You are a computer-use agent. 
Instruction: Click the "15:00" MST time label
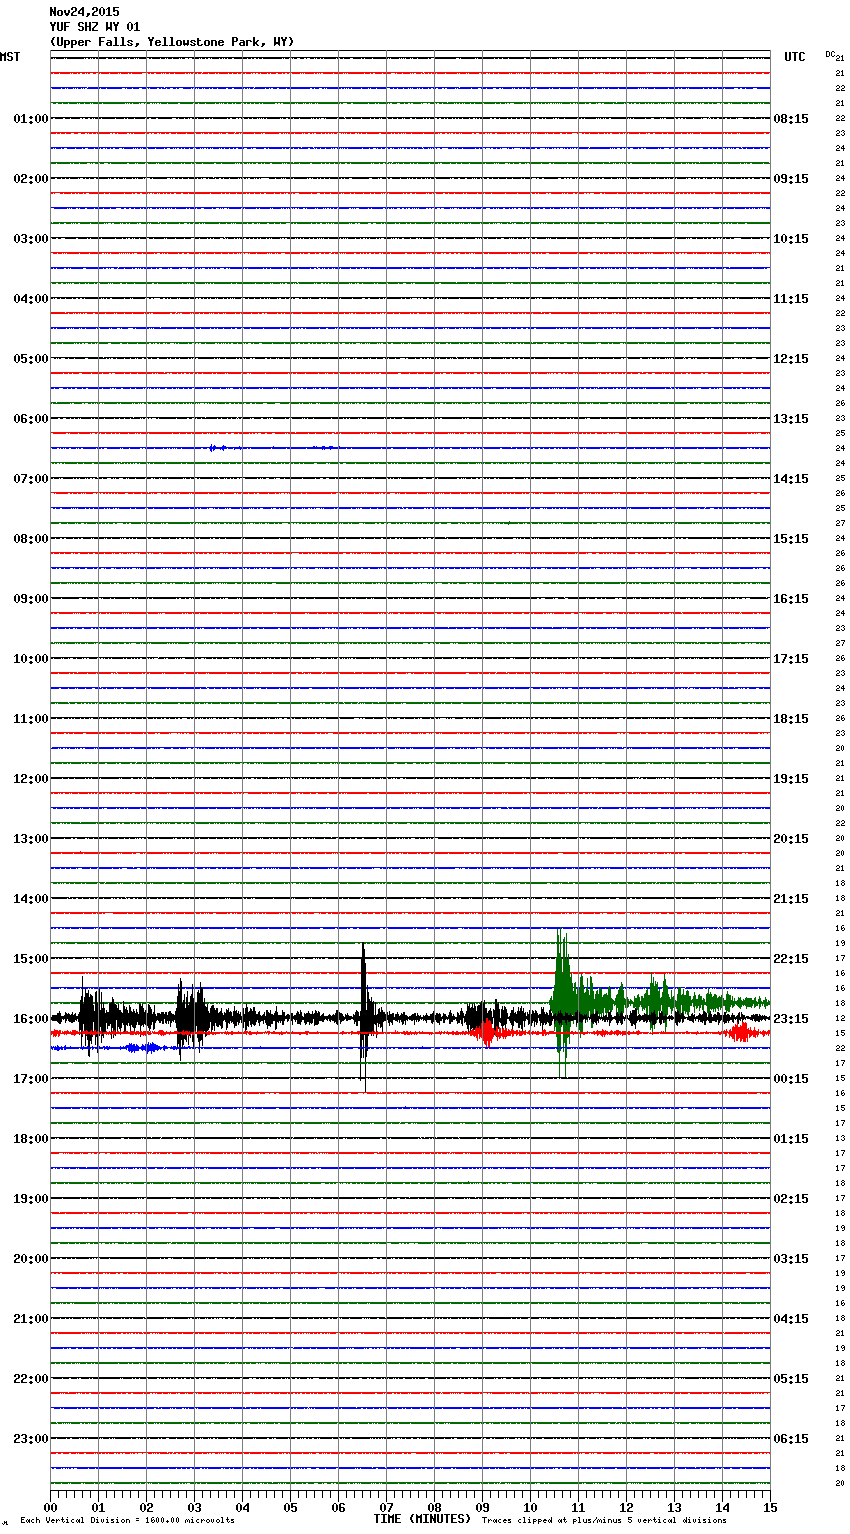click(x=31, y=959)
